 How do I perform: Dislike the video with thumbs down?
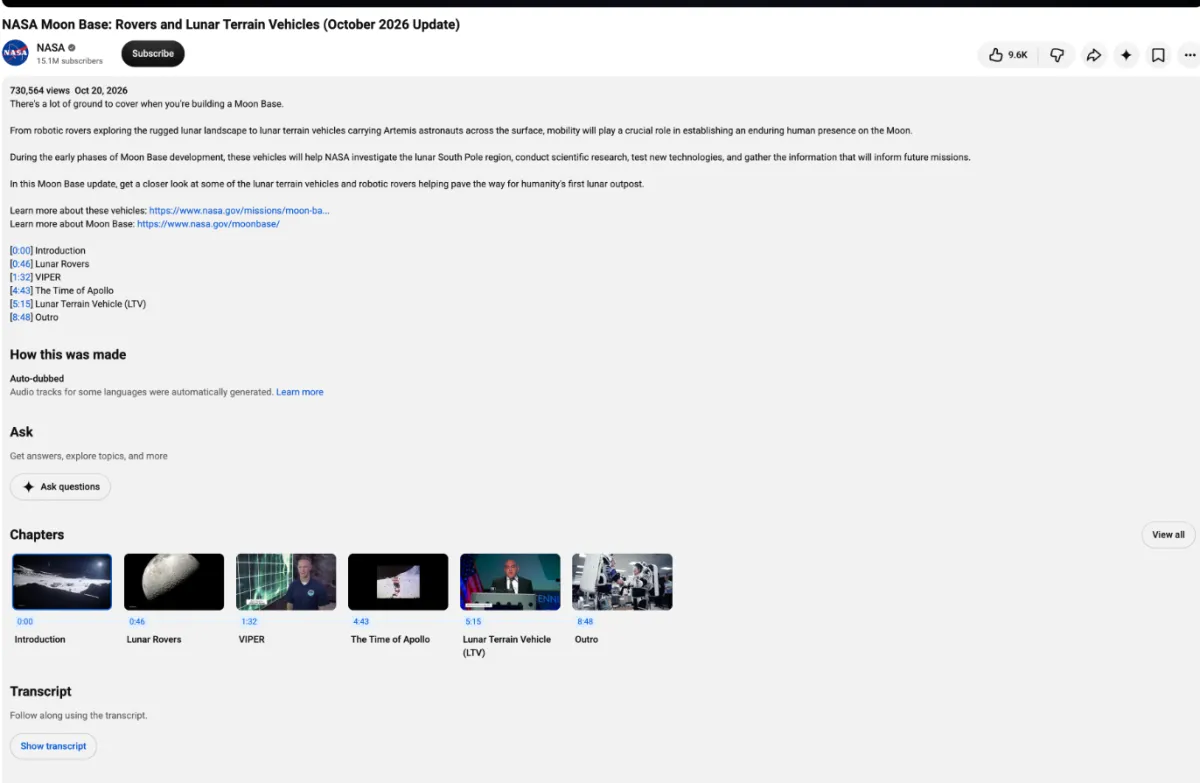tap(1057, 55)
